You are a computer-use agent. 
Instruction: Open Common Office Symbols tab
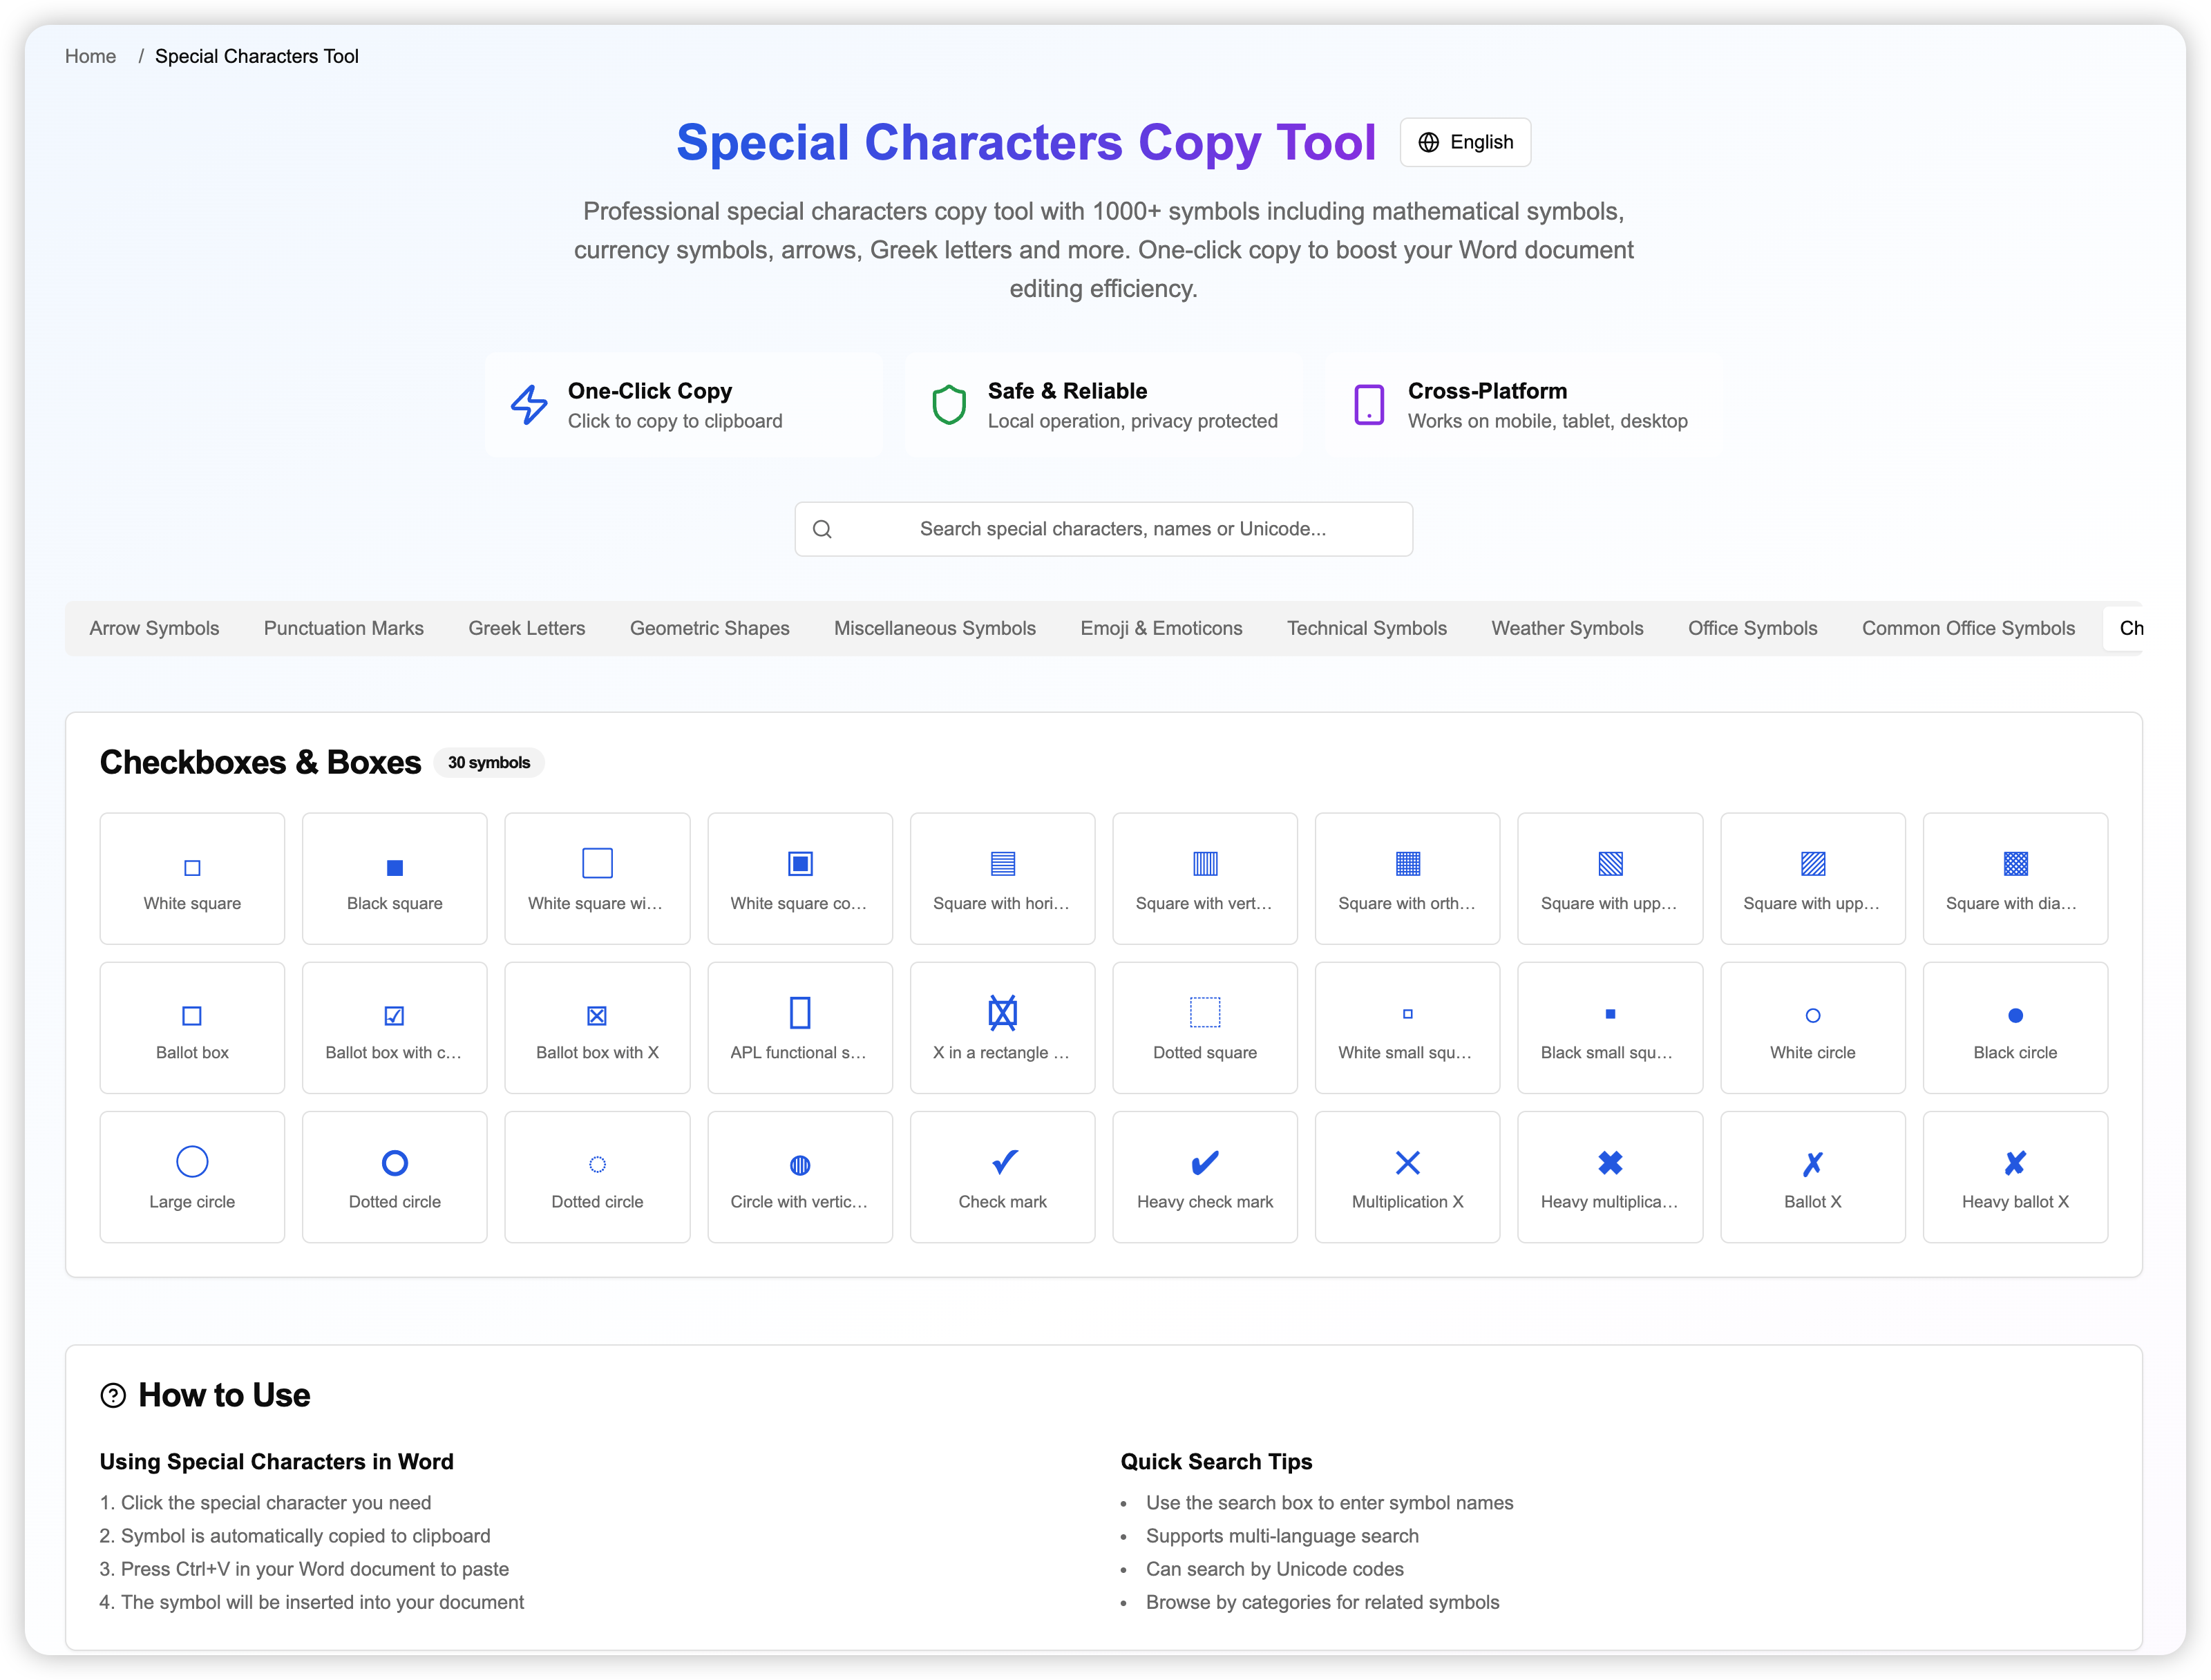(x=1967, y=628)
